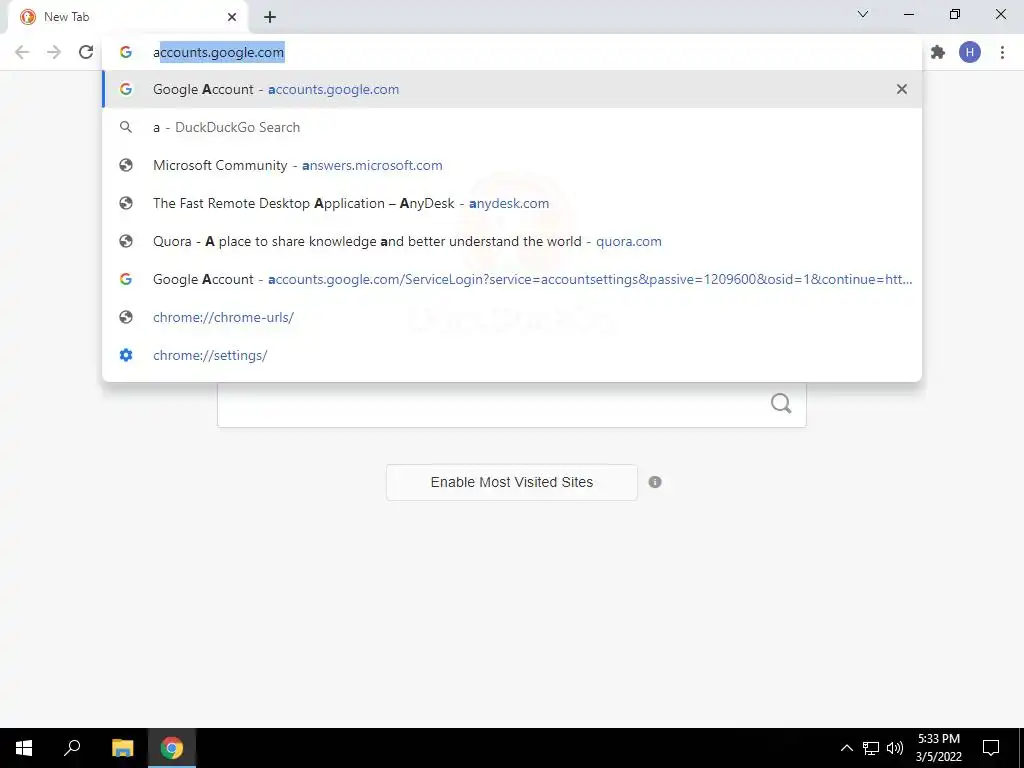Open the tab search chevron
This screenshot has height=768, width=1024.
pyautogui.click(x=863, y=14)
